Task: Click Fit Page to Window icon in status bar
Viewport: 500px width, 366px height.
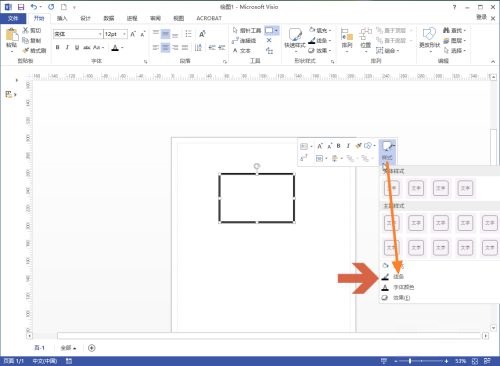Action: coord(475,361)
